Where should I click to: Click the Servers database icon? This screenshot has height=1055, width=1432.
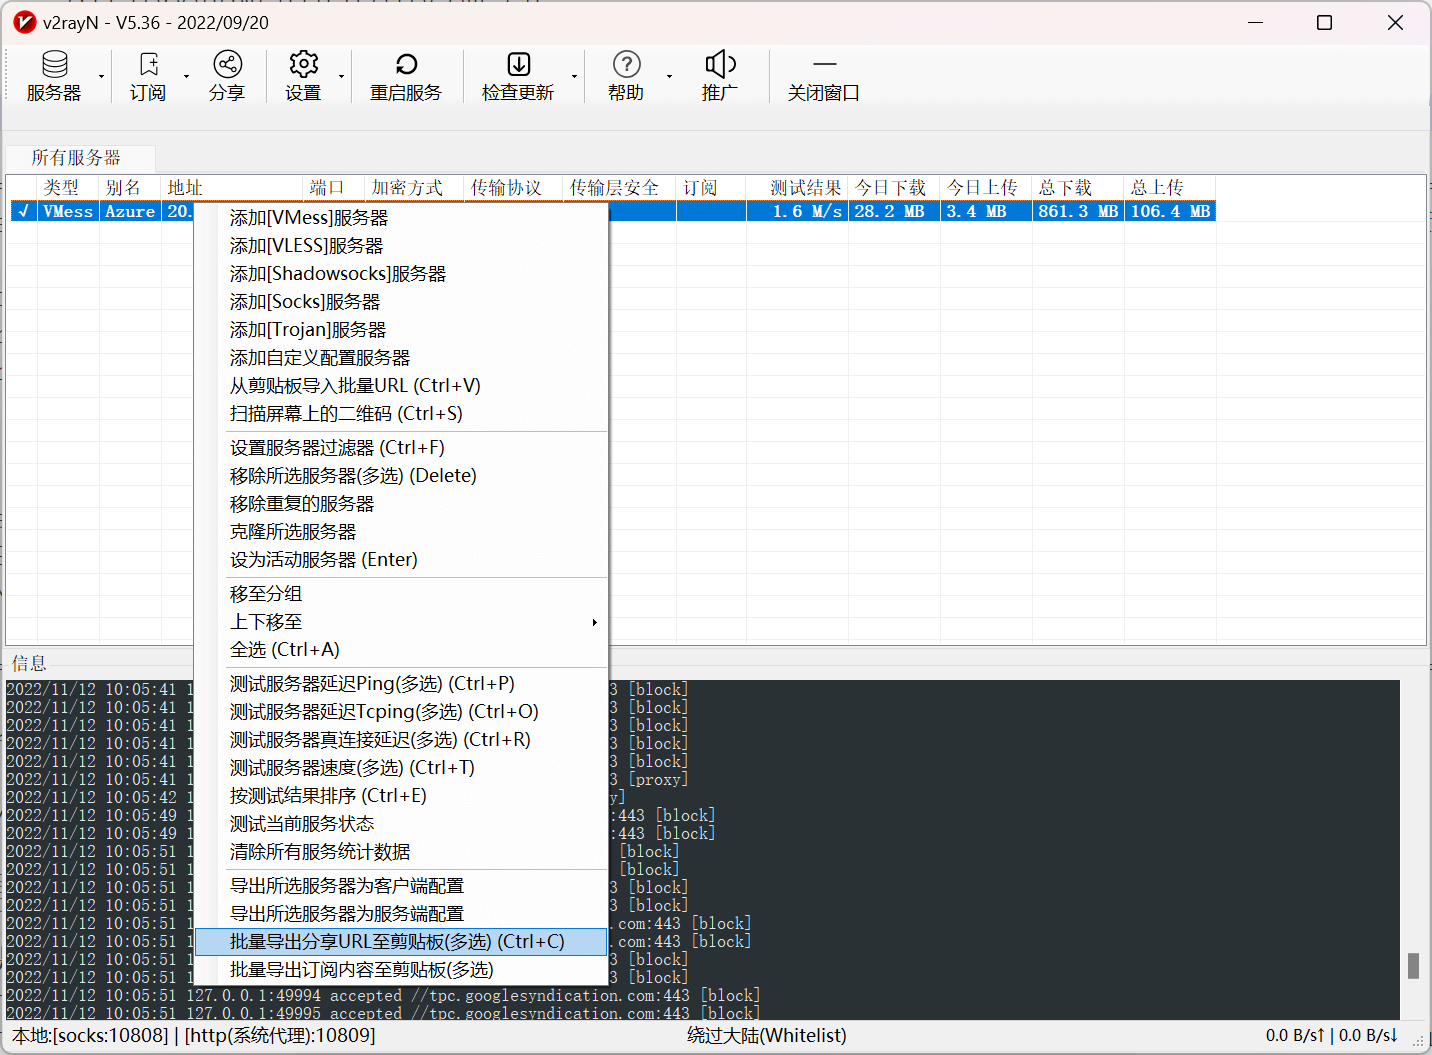click(54, 65)
